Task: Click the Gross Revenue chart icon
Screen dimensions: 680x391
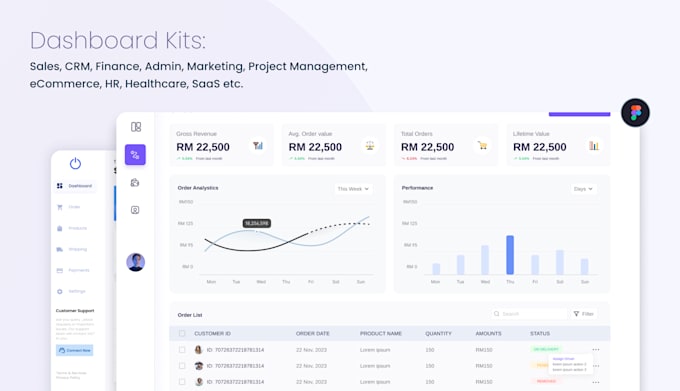Action: click(x=258, y=146)
